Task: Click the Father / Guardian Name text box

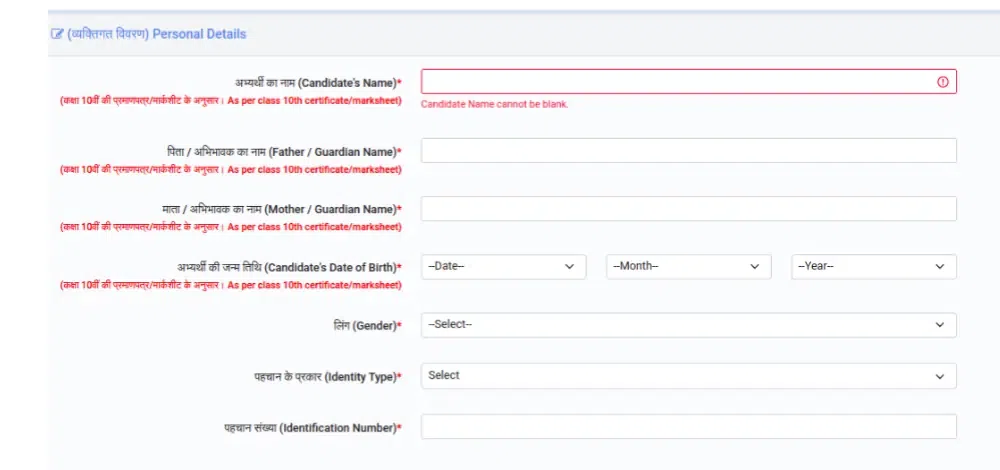Action: point(688,151)
